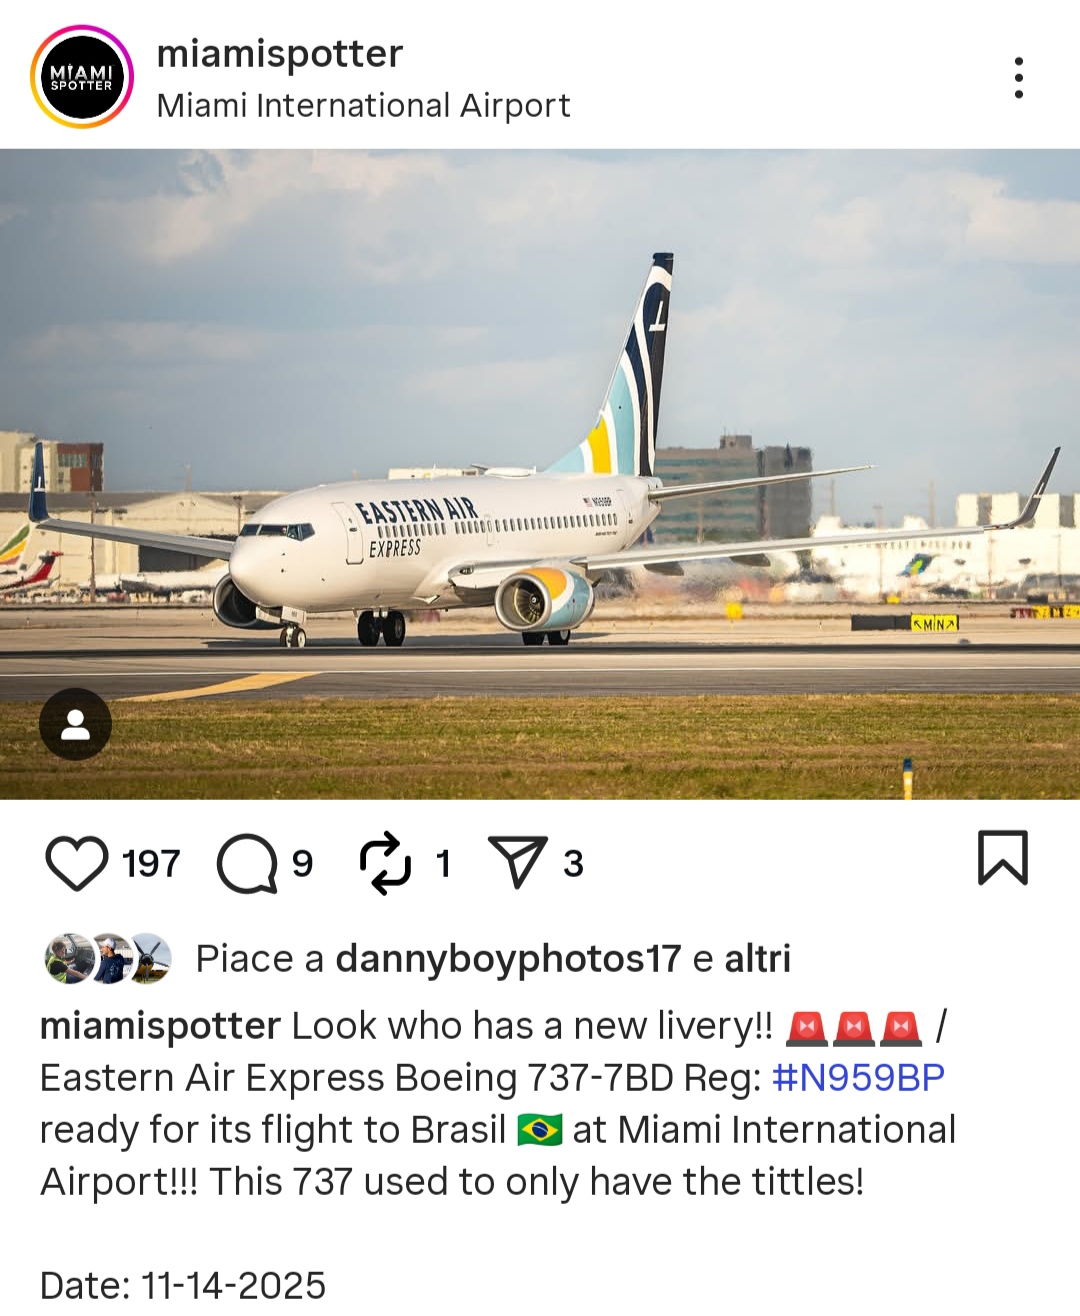The height and width of the screenshot is (1316, 1080).
Task: Tap the share count number 3
Action: 573,863
